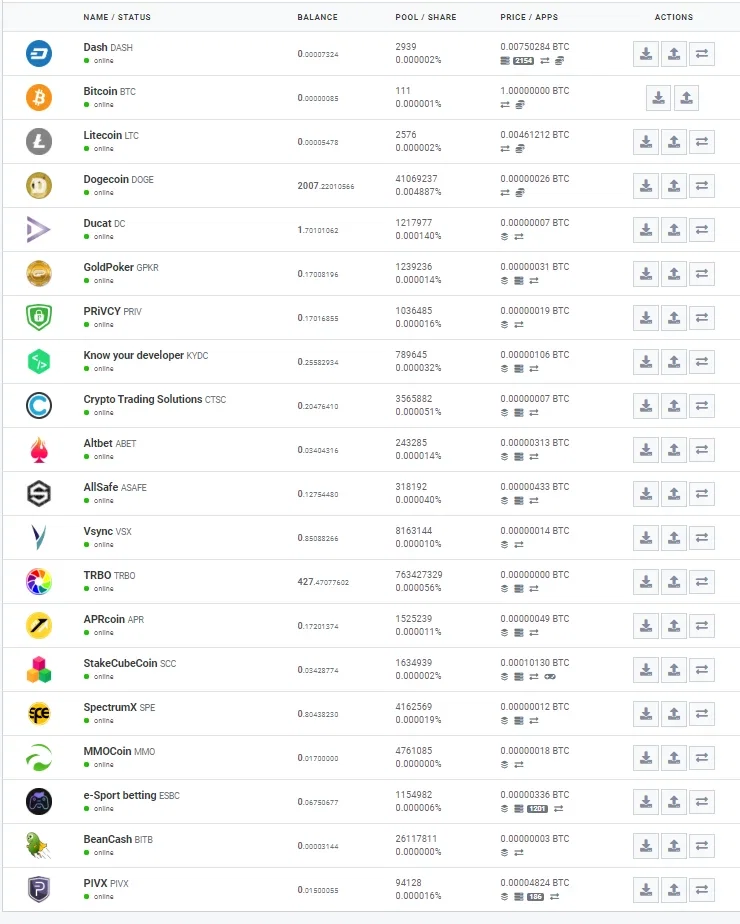Screen dimensions: 740x924
Task: Click the withdraw icon for Bitcoin
Action: (686, 98)
